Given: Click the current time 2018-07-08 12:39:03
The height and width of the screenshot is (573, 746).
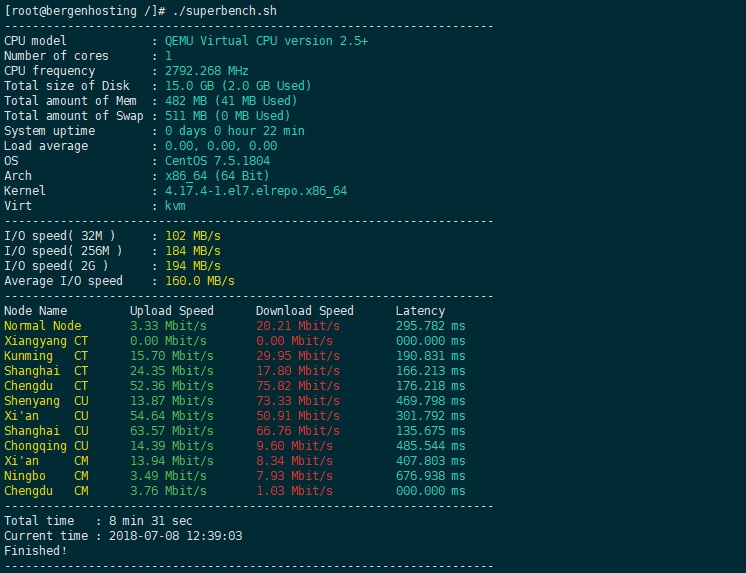Looking at the screenshot, I should [x=176, y=536].
